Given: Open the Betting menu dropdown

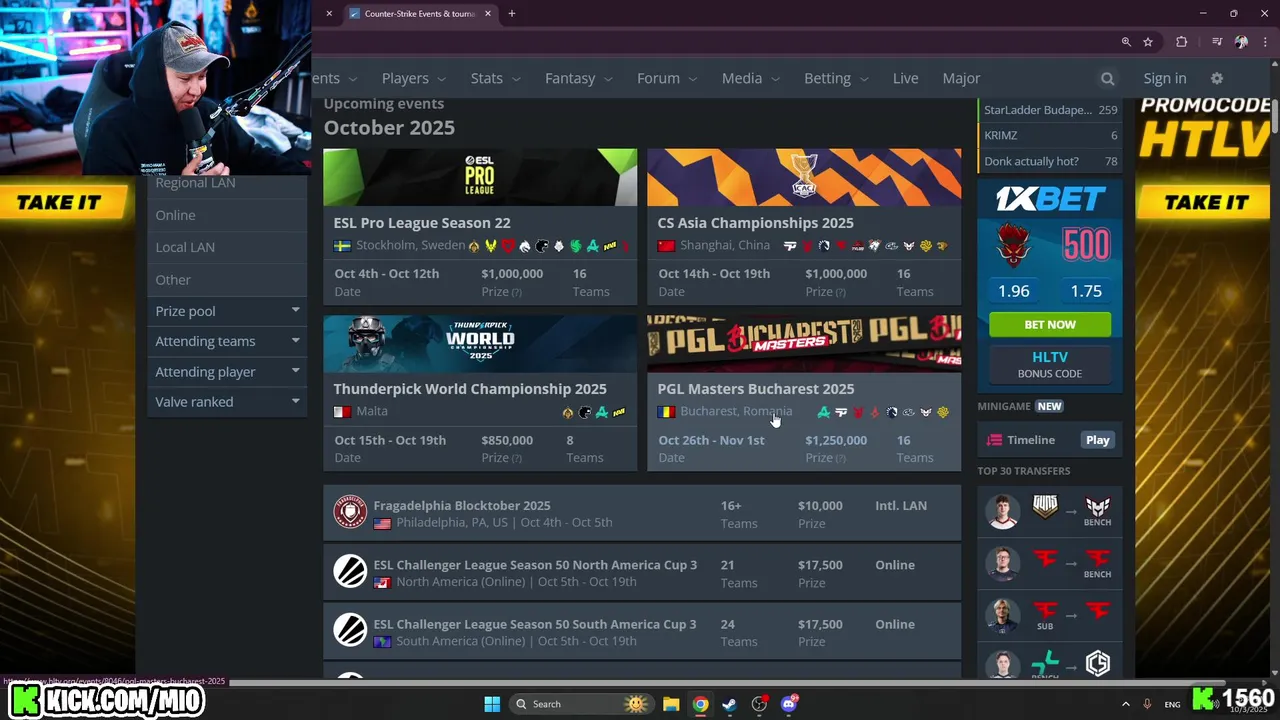Looking at the screenshot, I should click(x=836, y=78).
